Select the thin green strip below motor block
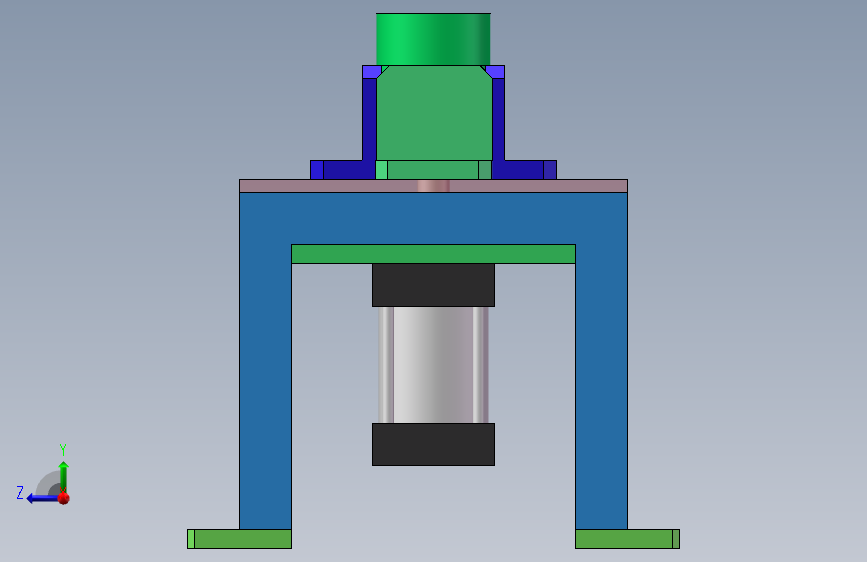The height and width of the screenshot is (562, 867). tap(433, 170)
